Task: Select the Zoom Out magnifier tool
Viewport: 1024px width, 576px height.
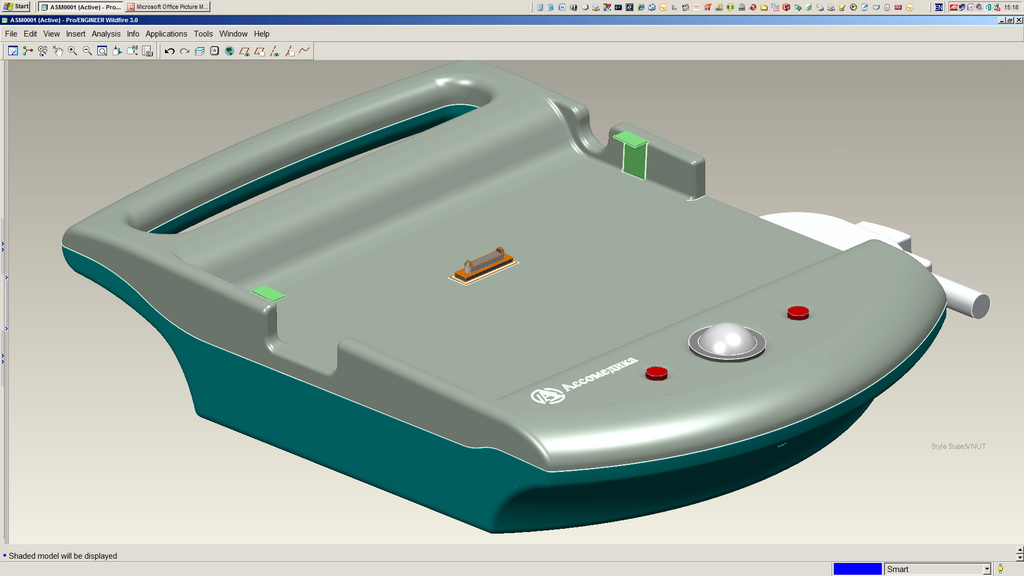Action: (87, 51)
